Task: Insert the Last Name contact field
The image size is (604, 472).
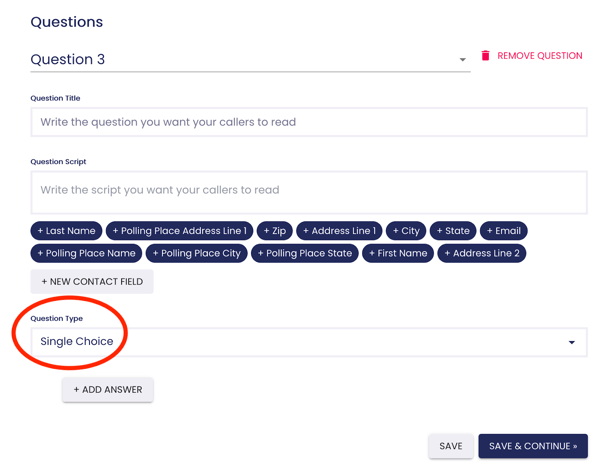Action: pyautogui.click(x=66, y=231)
